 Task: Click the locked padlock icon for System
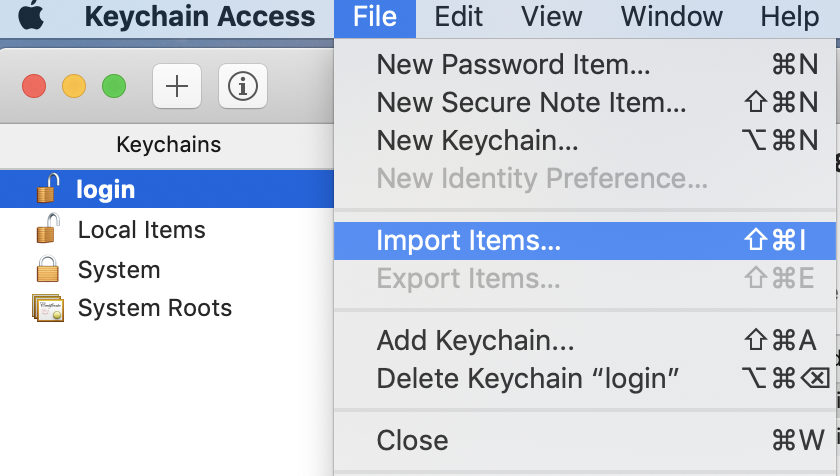click(x=48, y=269)
